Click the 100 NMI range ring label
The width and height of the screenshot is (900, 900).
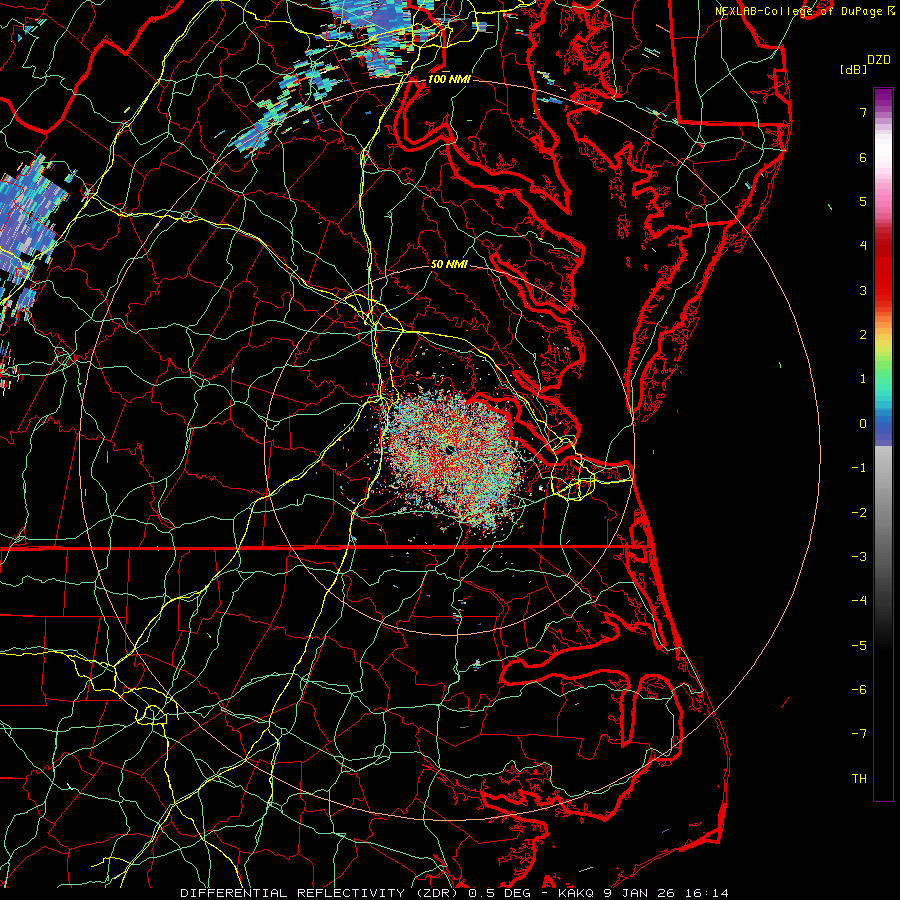coord(449,79)
